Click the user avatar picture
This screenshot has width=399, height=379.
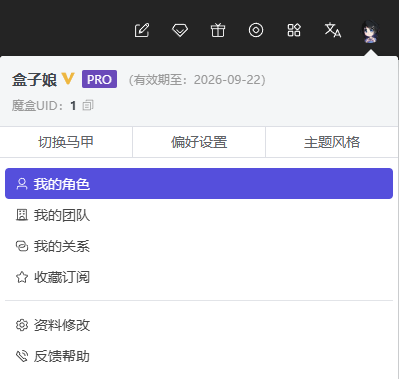[371, 31]
